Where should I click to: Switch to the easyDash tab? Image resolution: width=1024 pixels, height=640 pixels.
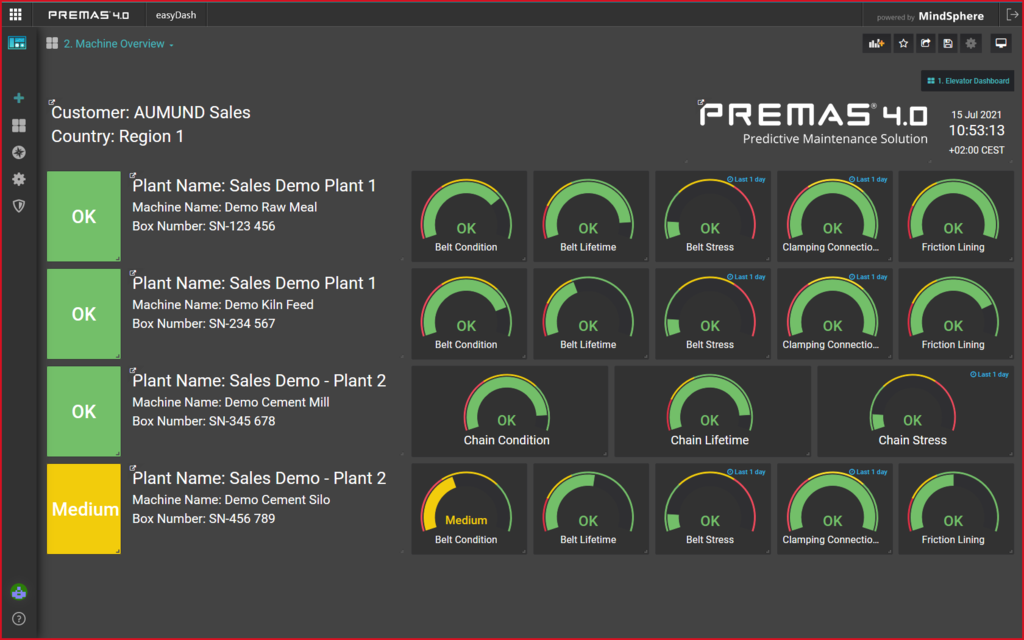click(x=177, y=15)
